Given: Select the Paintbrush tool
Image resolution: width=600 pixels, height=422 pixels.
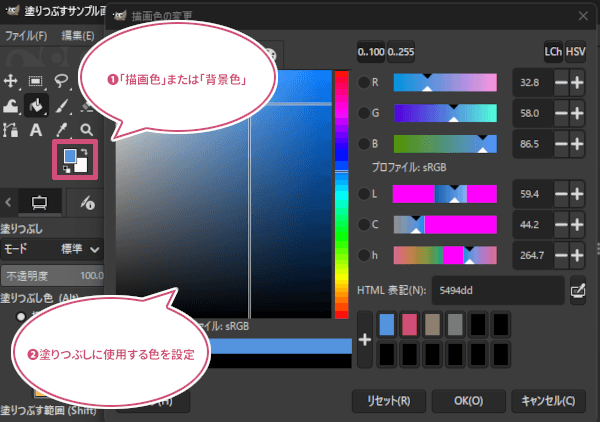Looking at the screenshot, I should pos(61,106).
